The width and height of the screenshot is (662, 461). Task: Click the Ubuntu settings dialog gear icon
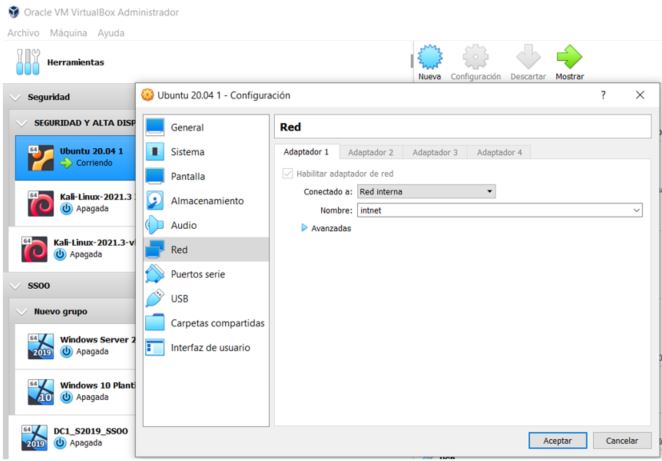pos(147,95)
